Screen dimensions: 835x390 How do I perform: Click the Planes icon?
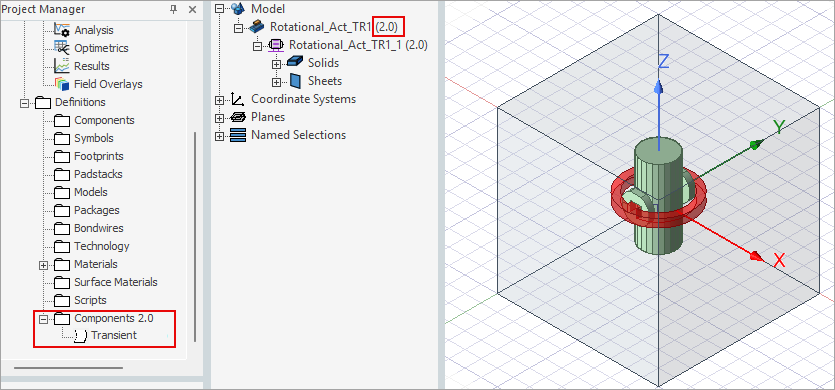(238, 117)
